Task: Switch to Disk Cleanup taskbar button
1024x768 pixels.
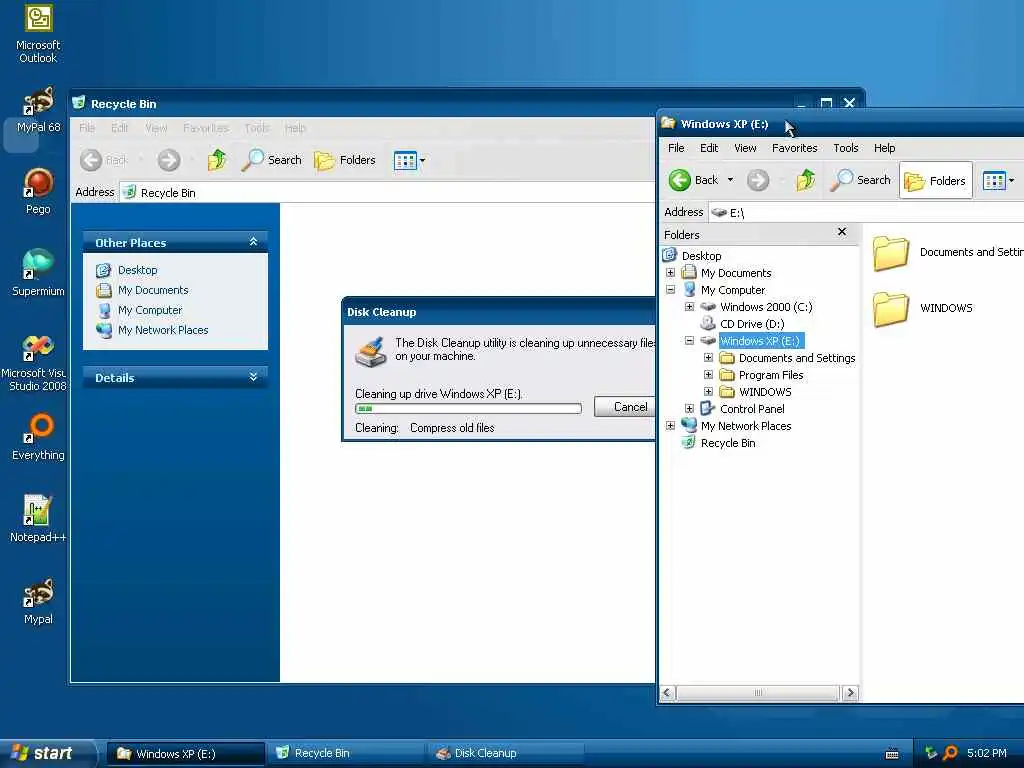Action: pos(505,754)
